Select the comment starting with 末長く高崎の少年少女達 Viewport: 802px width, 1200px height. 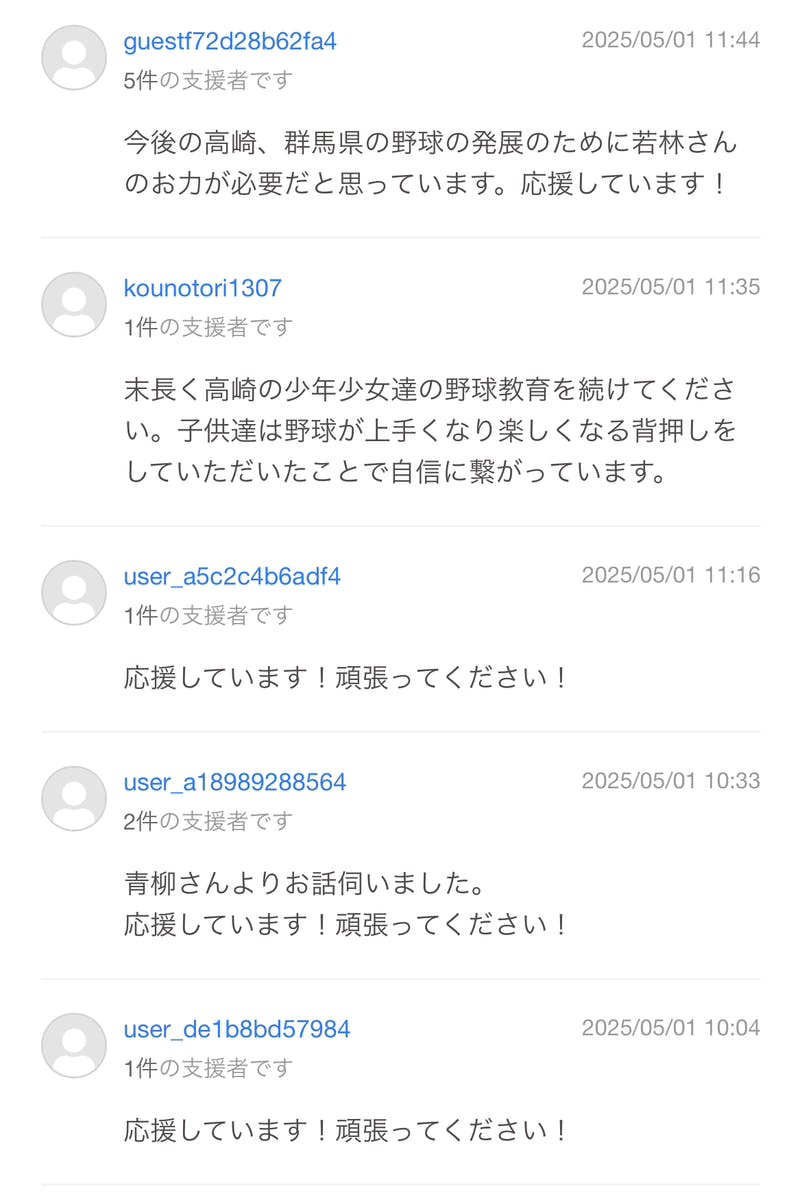(430, 430)
